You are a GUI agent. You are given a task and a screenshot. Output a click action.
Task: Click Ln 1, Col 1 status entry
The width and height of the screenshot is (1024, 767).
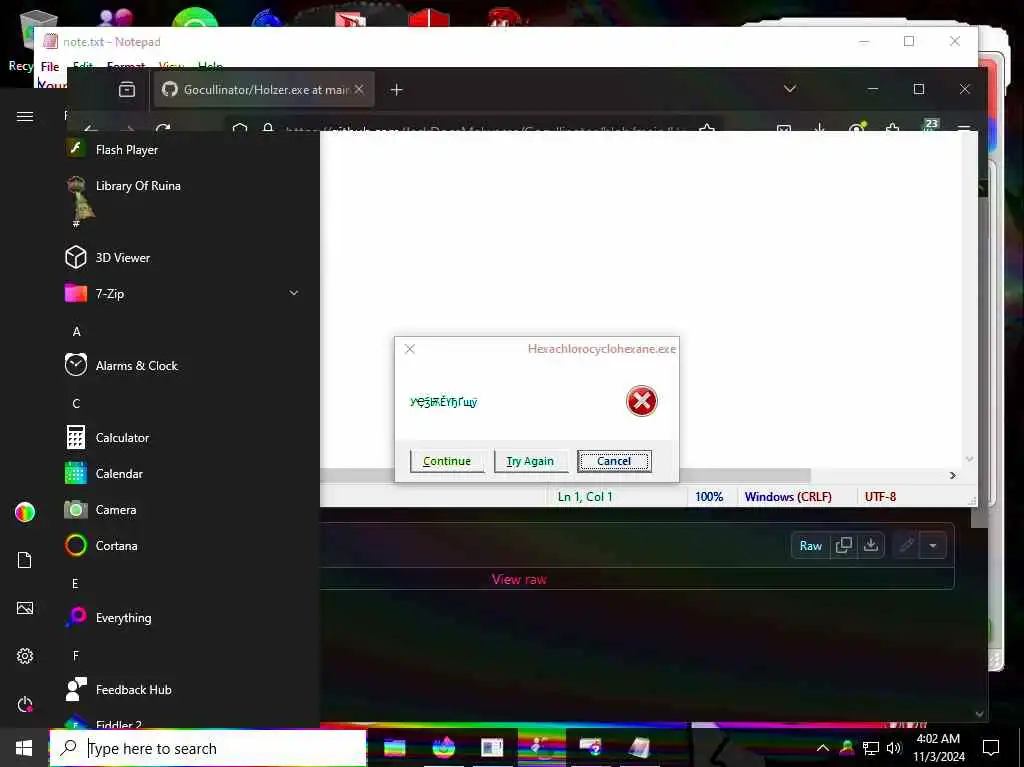click(x=585, y=497)
